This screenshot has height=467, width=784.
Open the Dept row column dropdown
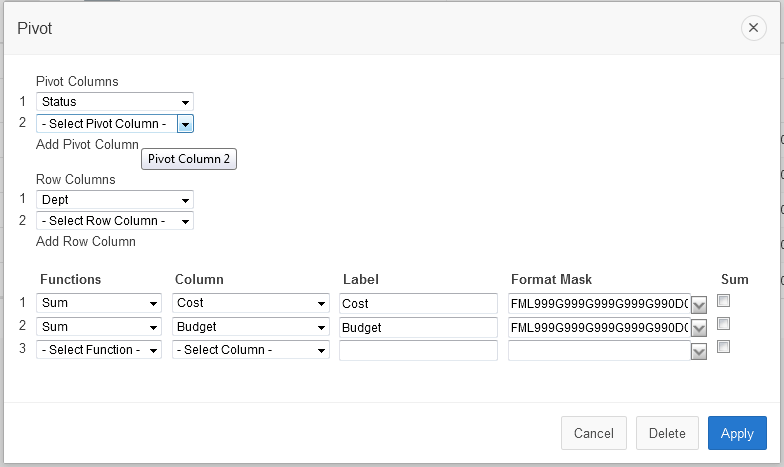click(115, 200)
